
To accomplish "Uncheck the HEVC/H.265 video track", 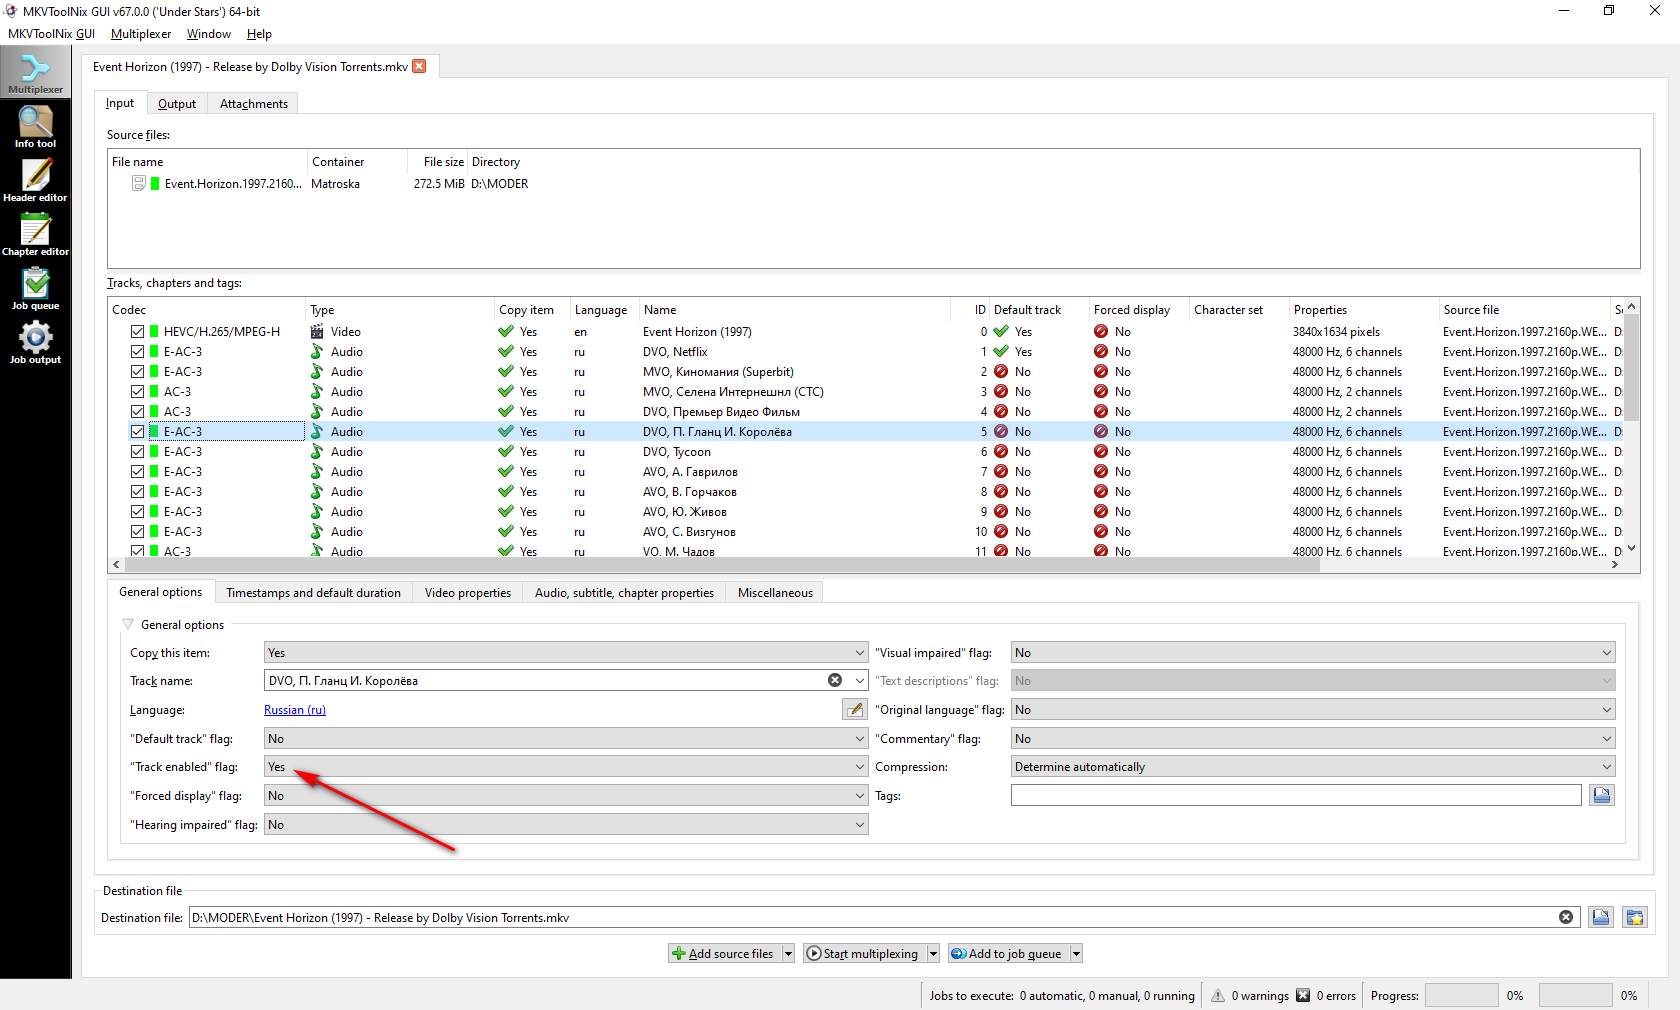I will pos(137,331).
